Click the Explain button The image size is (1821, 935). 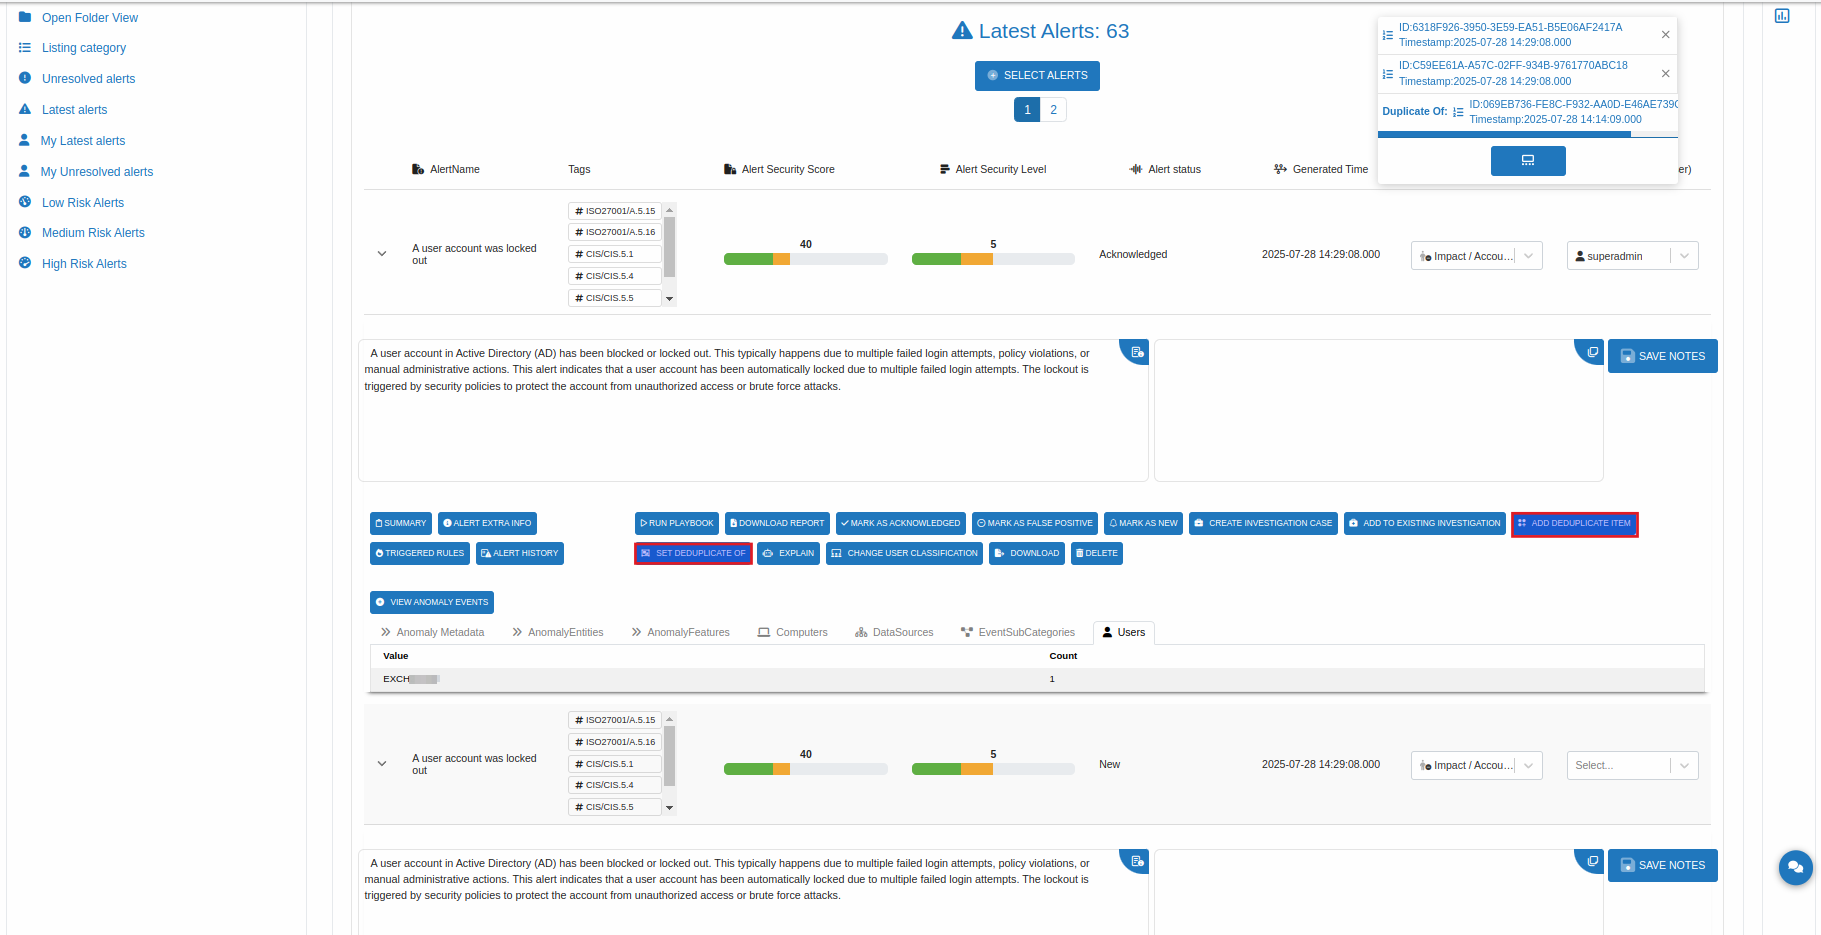(x=788, y=554)
